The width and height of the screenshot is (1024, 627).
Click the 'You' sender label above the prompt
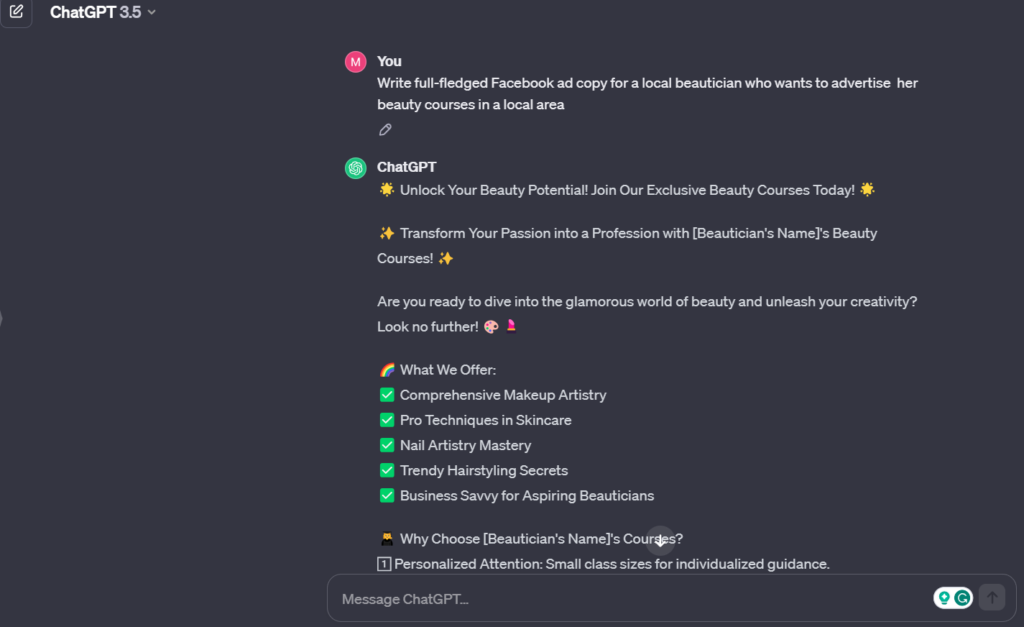388,61
